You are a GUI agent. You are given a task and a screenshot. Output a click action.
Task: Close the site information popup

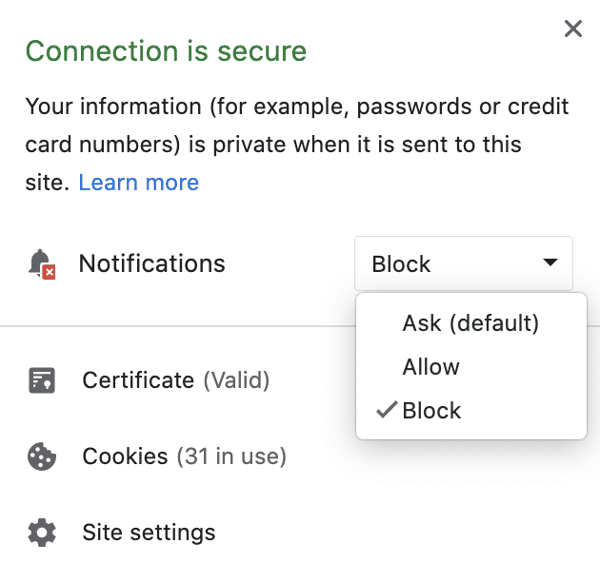573,29
